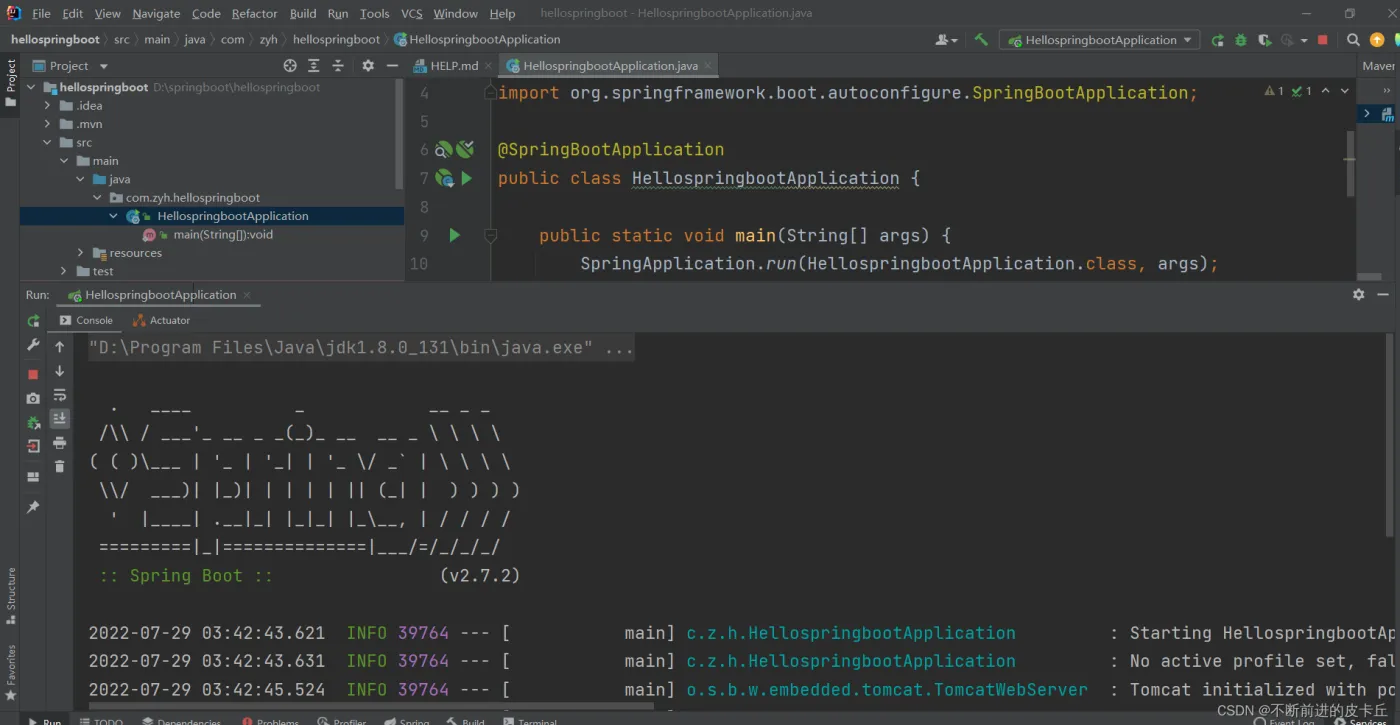1400x725 pixels.
Task: Select main(String[]):void method node
Action: click(222, 235)
